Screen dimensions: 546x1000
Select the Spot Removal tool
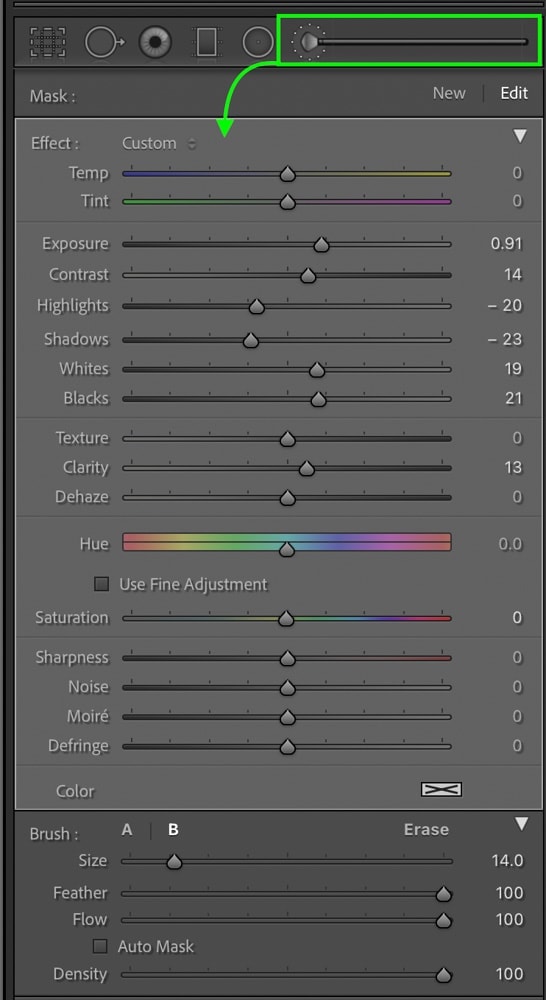[x=105, y=42]
